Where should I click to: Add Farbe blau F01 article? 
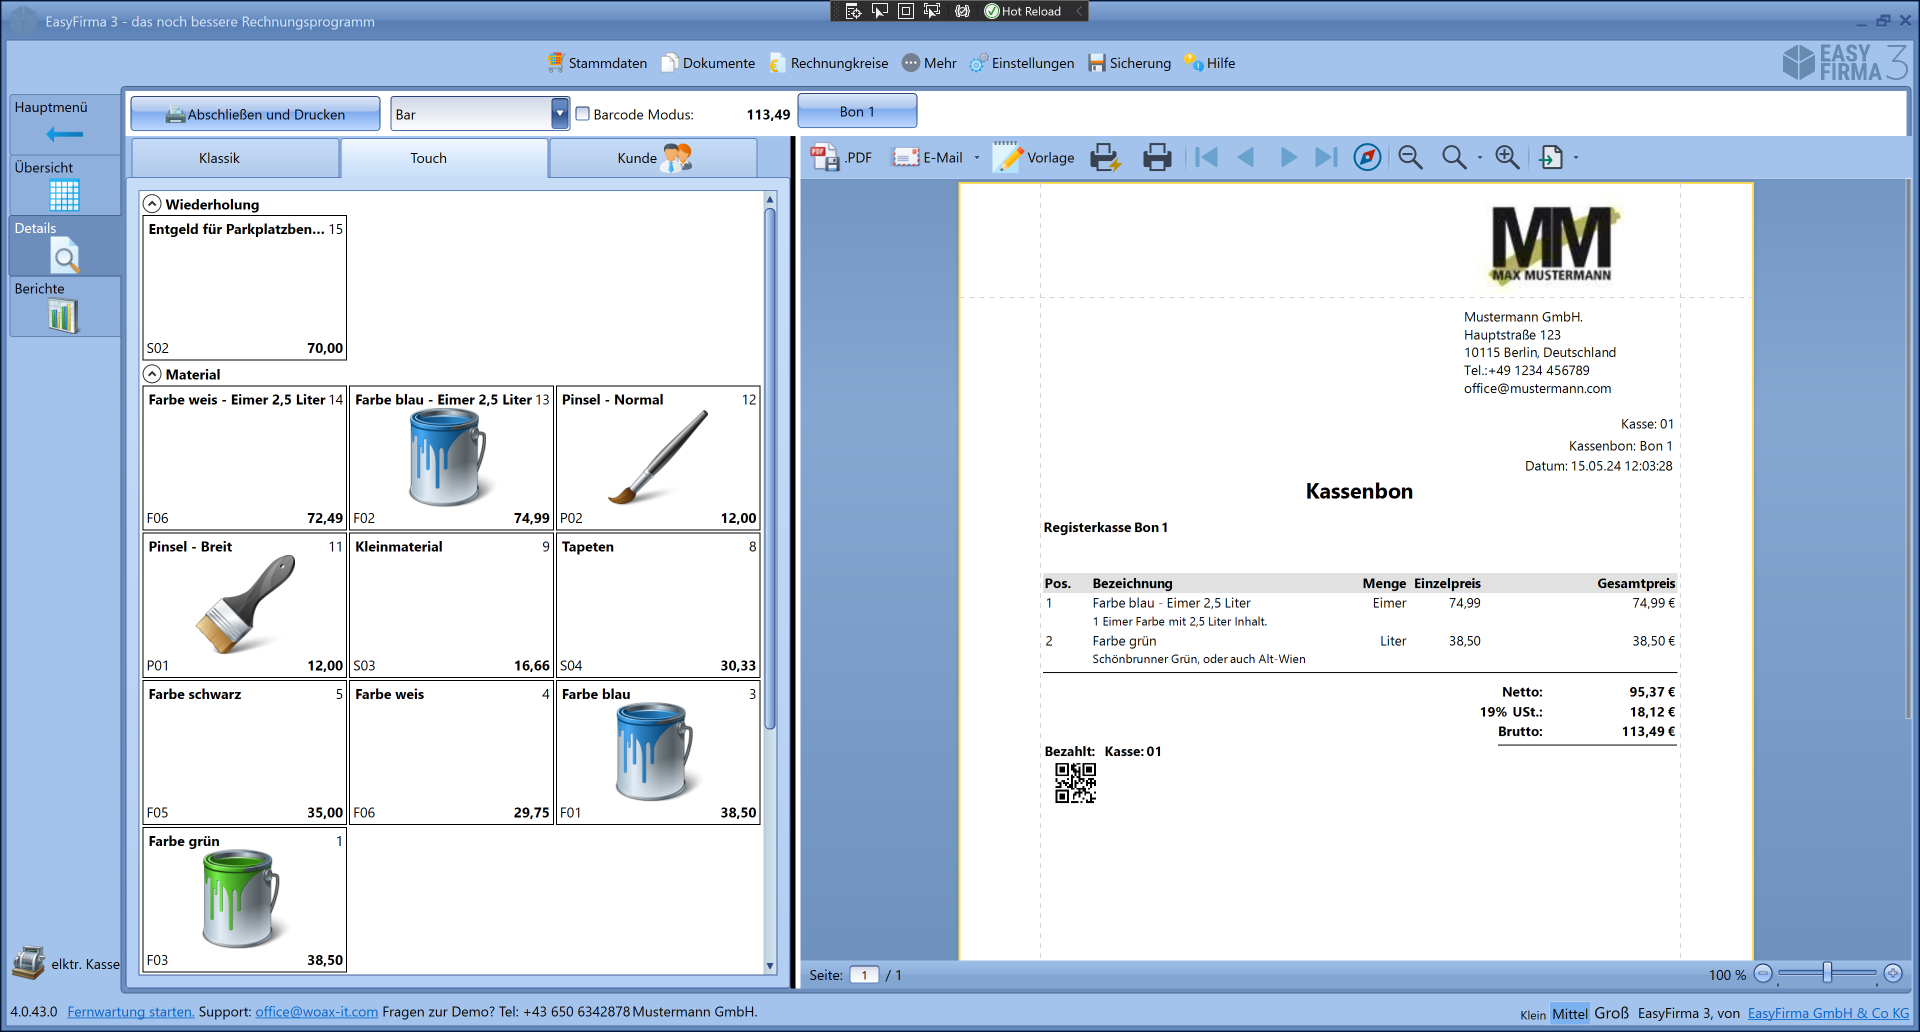[658, 752]
